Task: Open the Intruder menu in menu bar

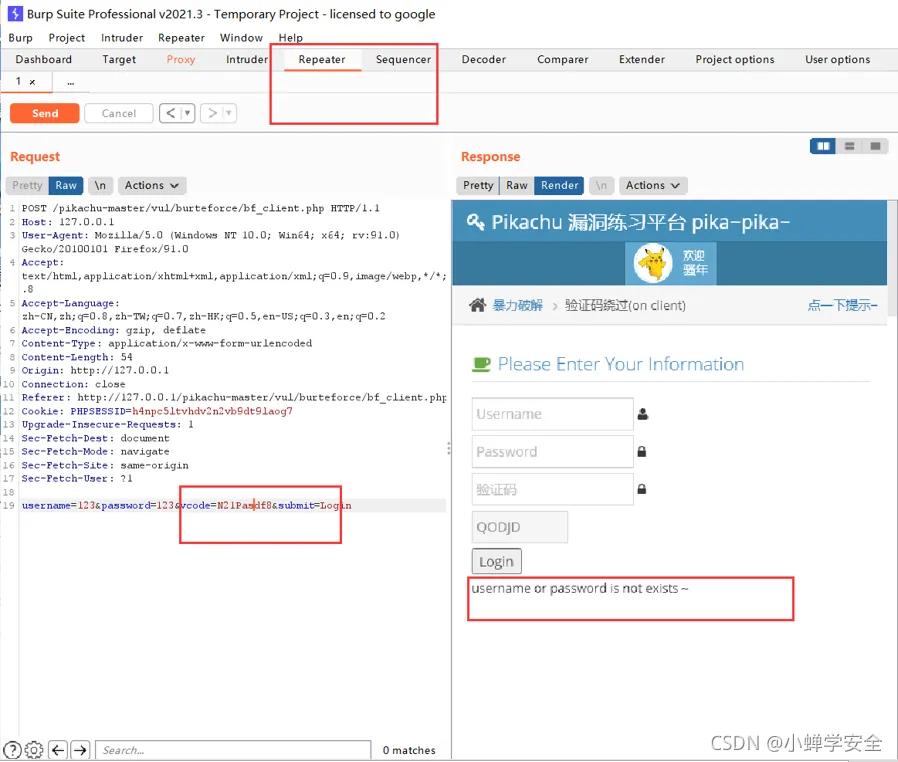Action: [x=122, y=38]
